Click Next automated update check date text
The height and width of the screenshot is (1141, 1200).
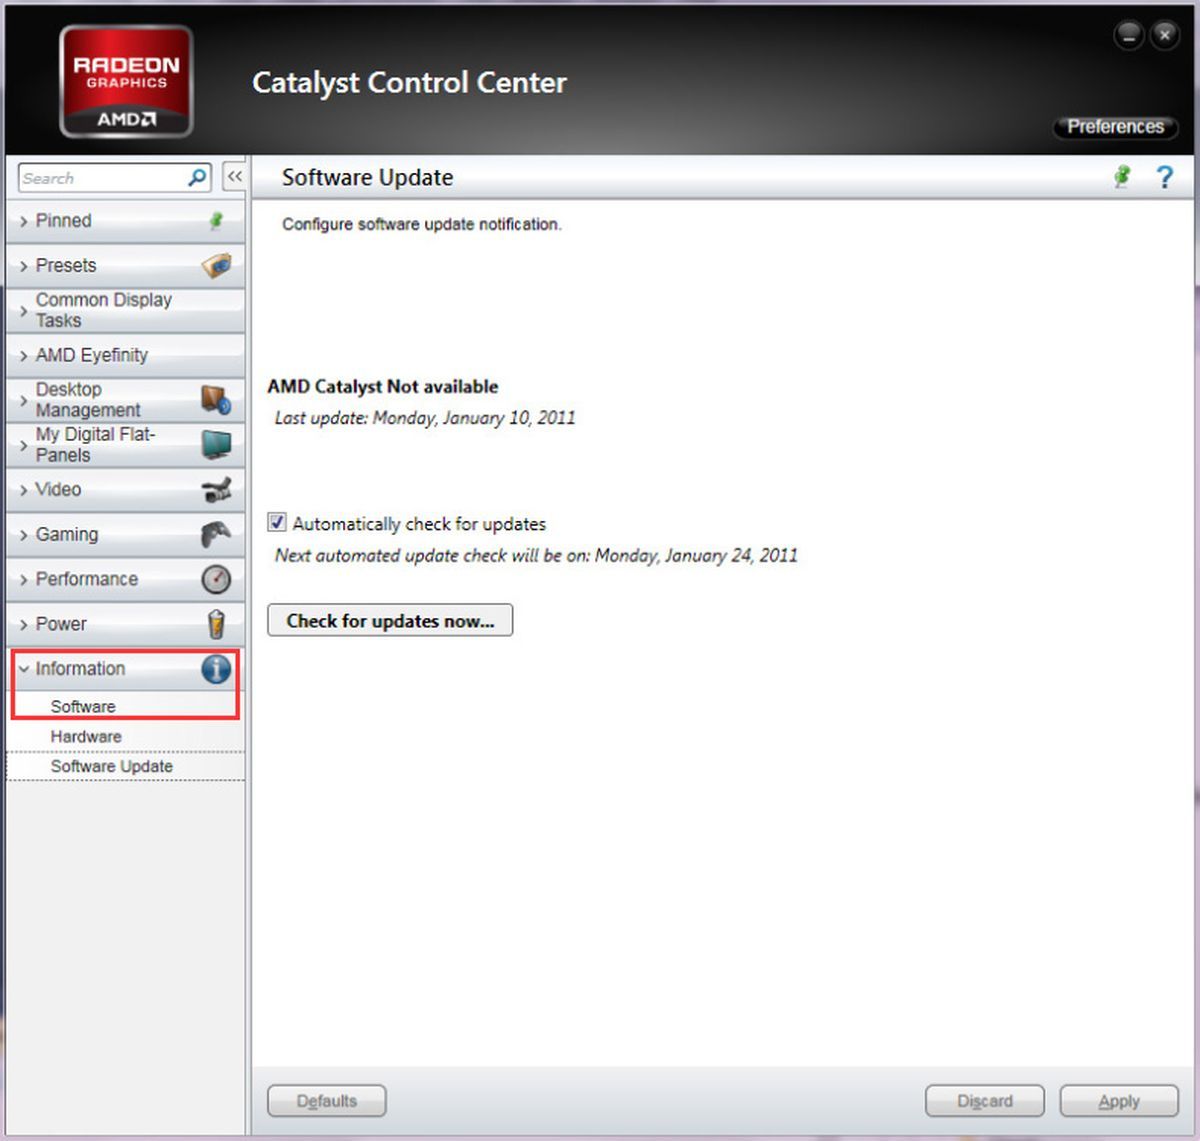(x=536, y=555)
